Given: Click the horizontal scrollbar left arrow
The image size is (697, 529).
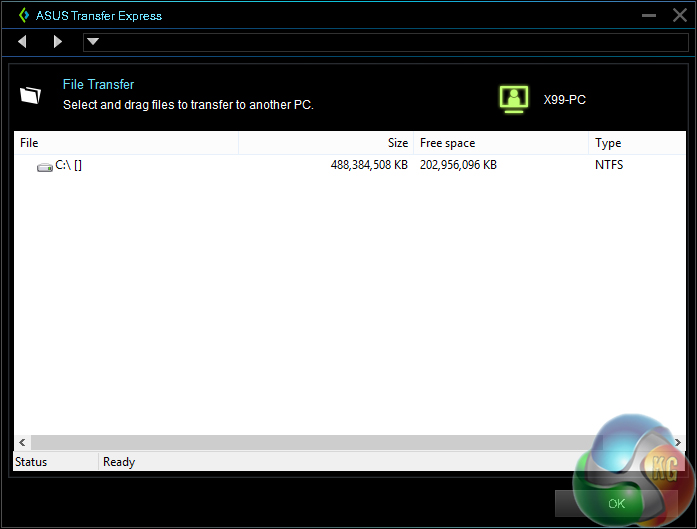Looking at the screenshot, I should click(22, 442).
